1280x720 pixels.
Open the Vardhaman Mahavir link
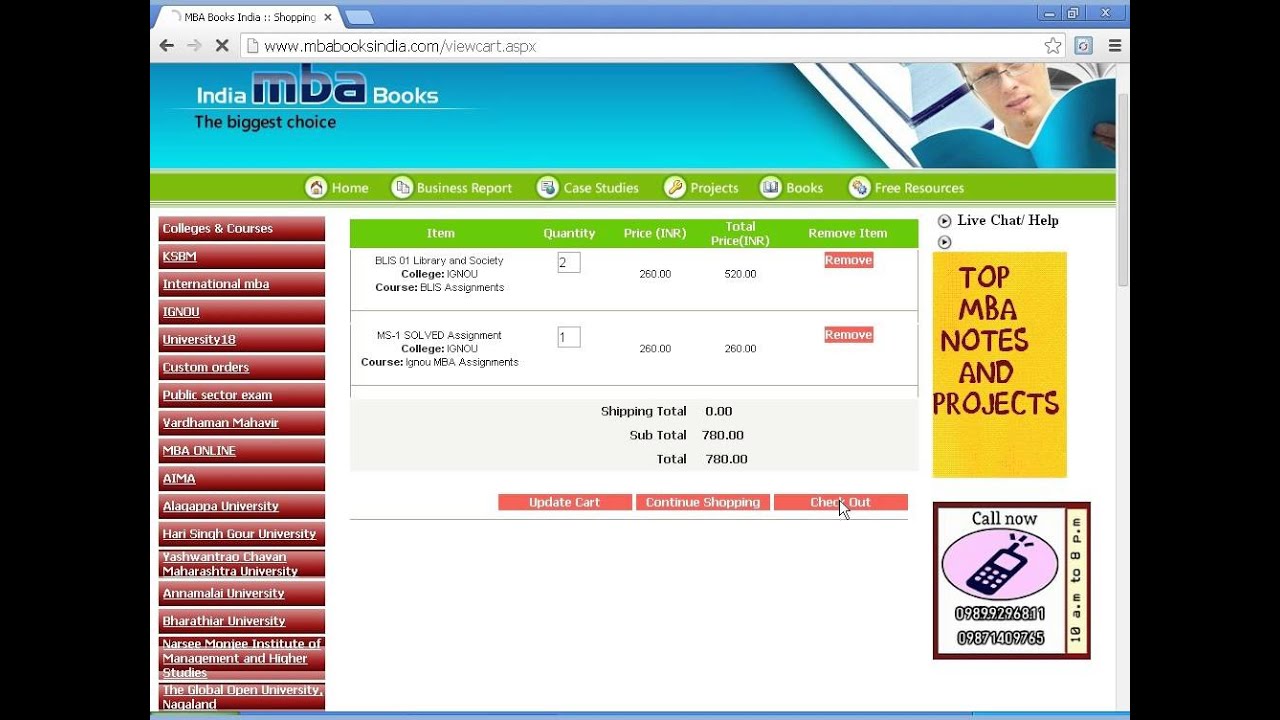tap(242, 423)
